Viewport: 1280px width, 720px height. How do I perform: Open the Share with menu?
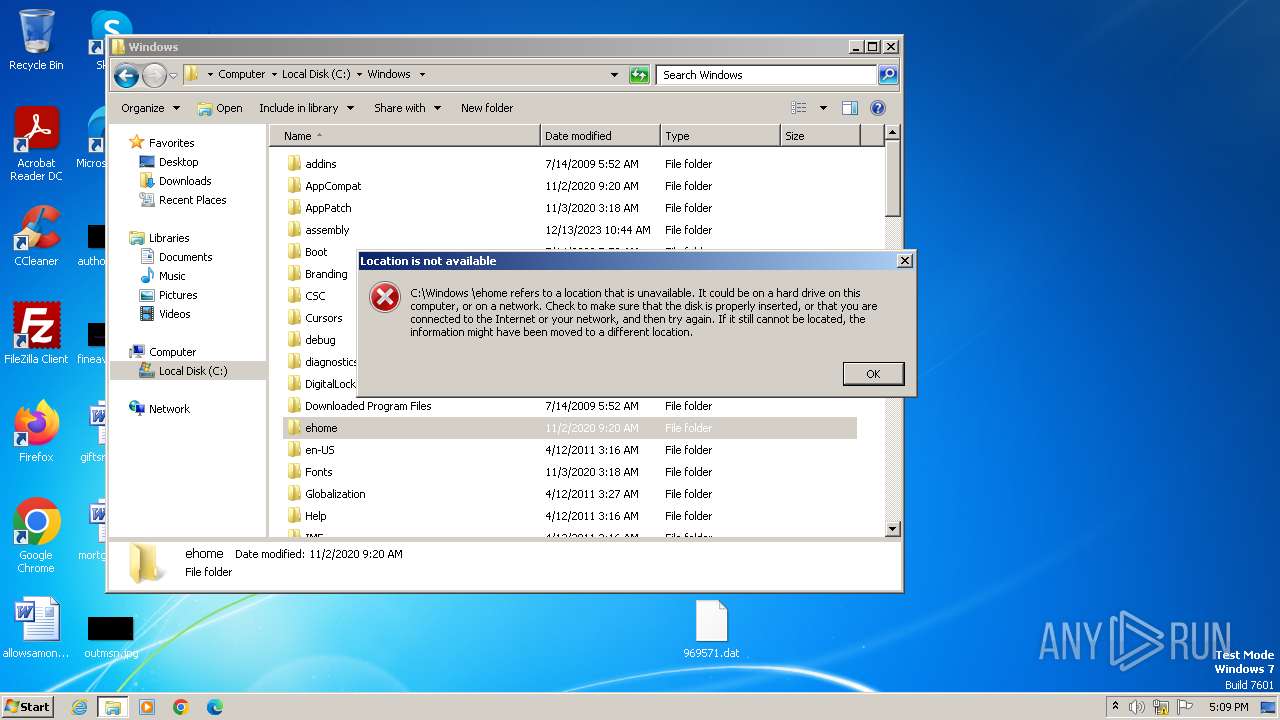[407, 108]
